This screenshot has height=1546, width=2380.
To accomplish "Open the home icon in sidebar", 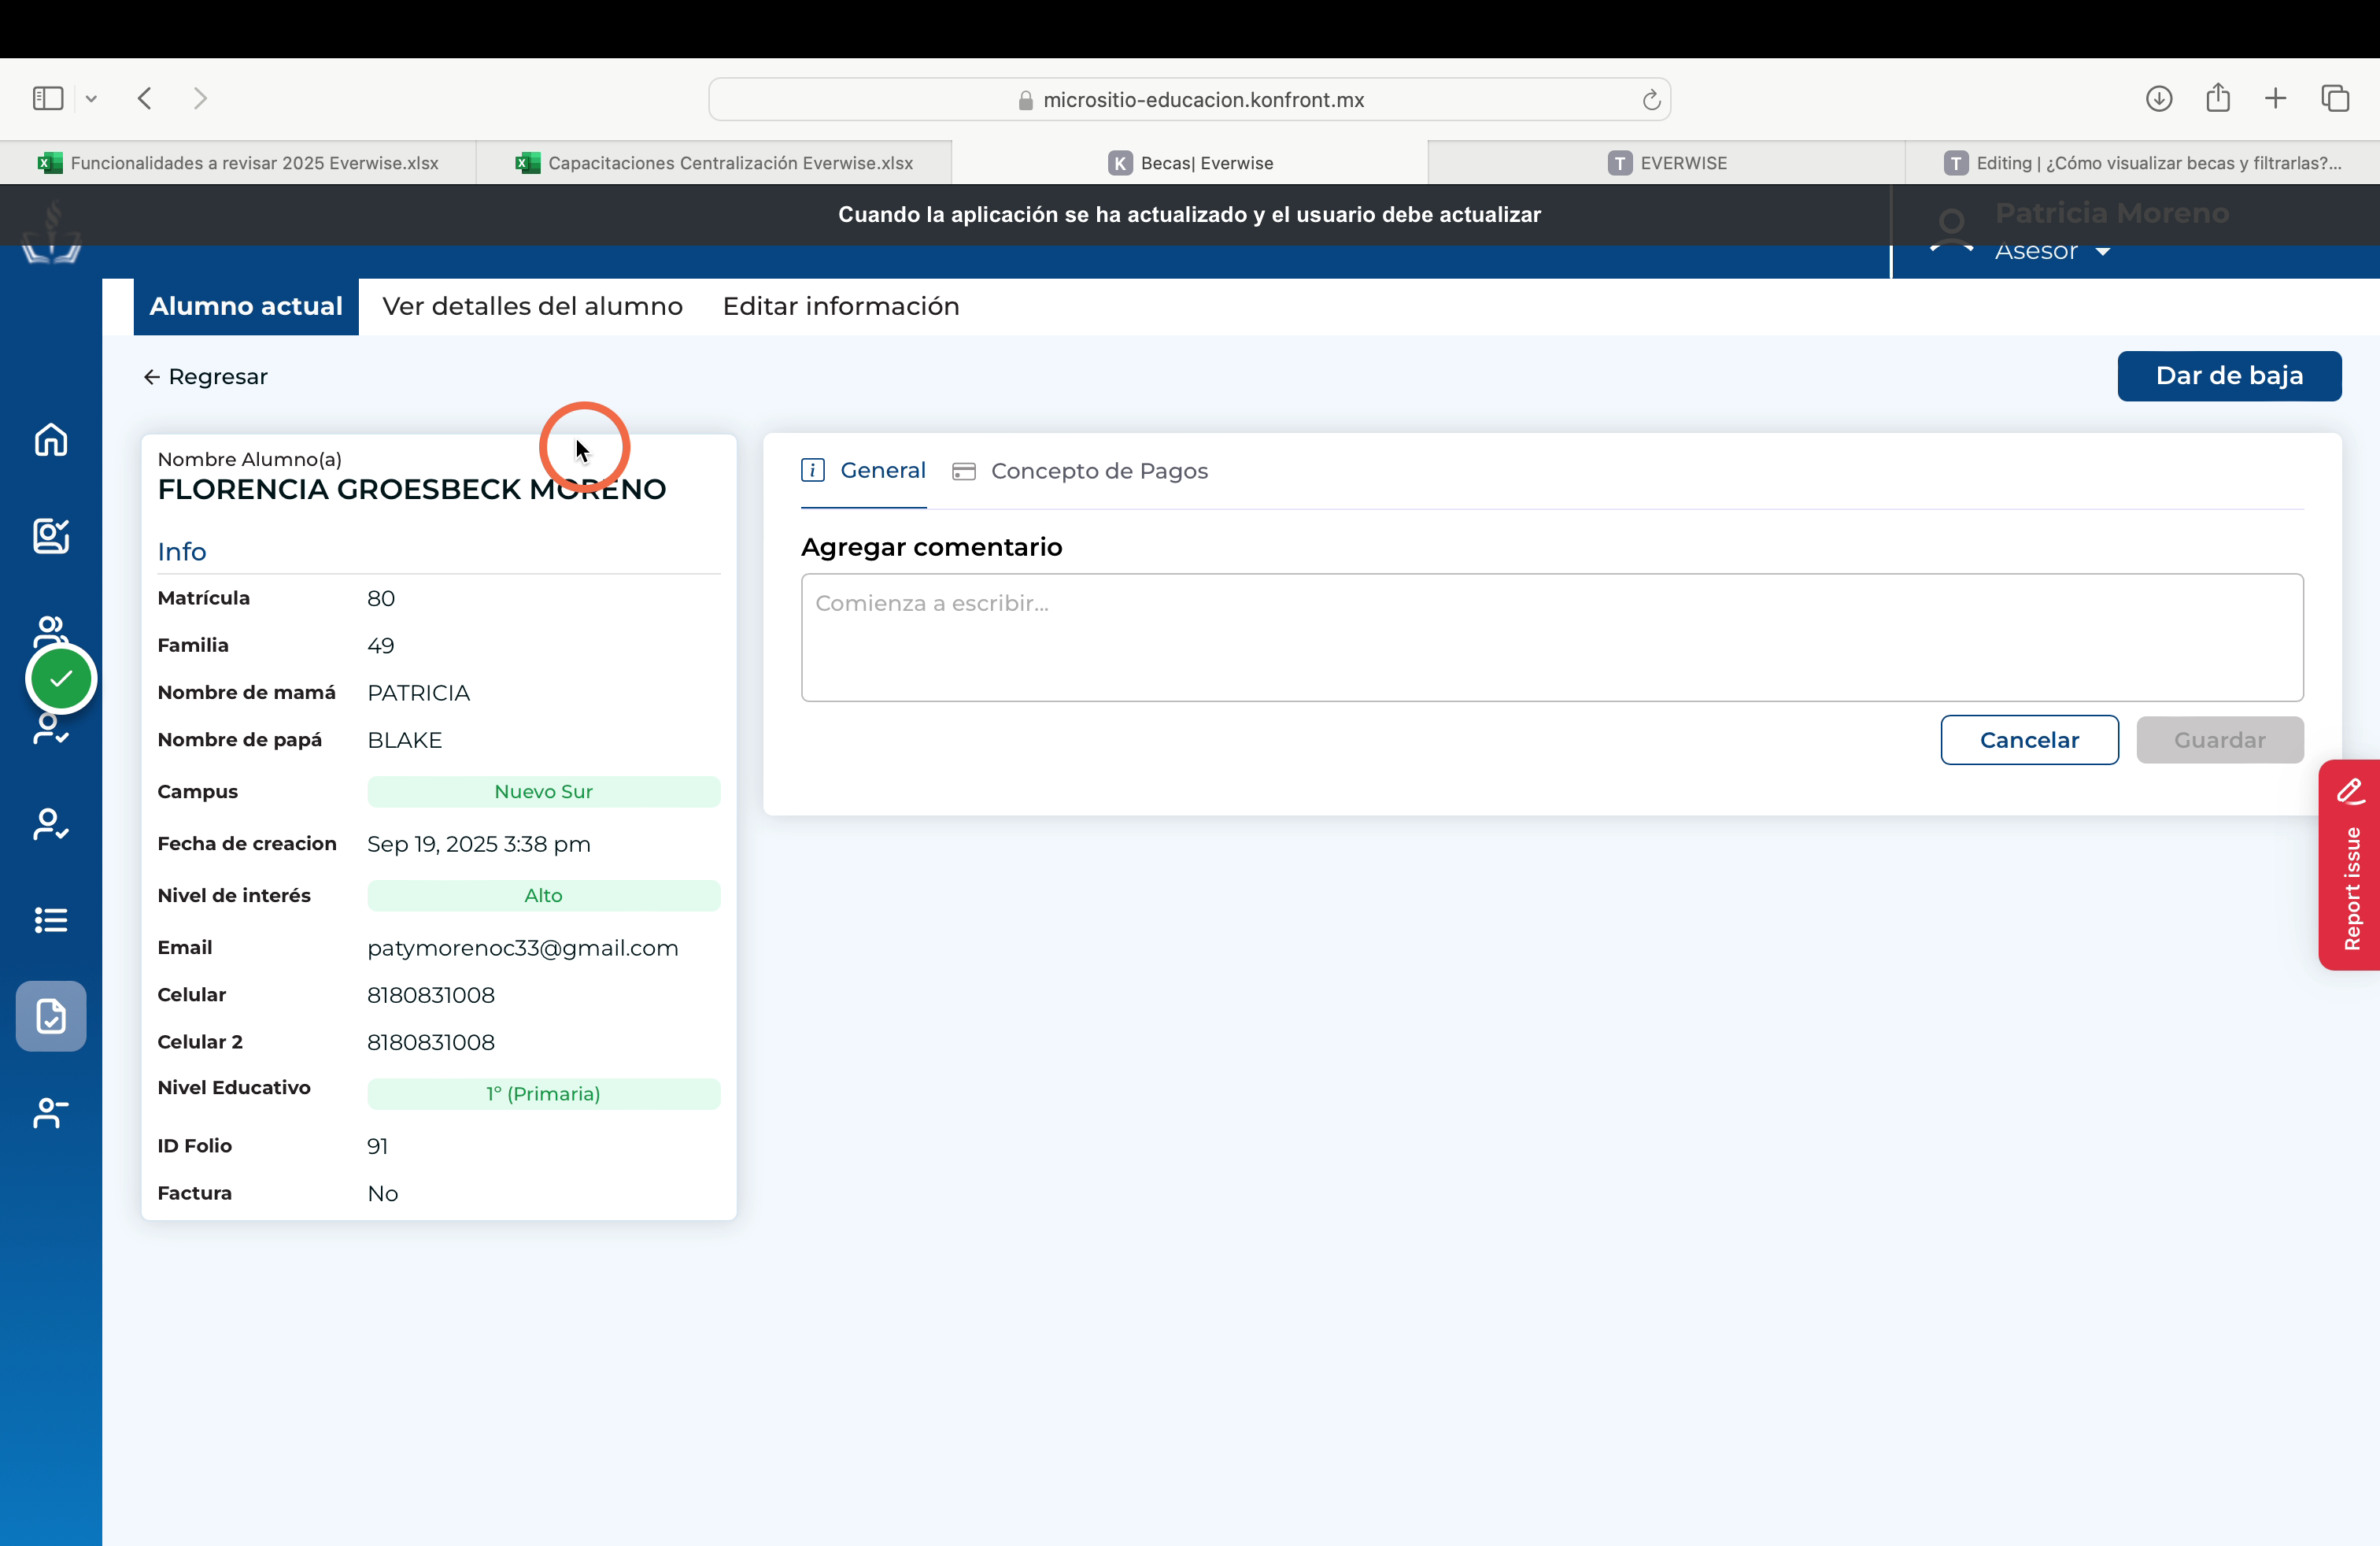I will [51, 439].
